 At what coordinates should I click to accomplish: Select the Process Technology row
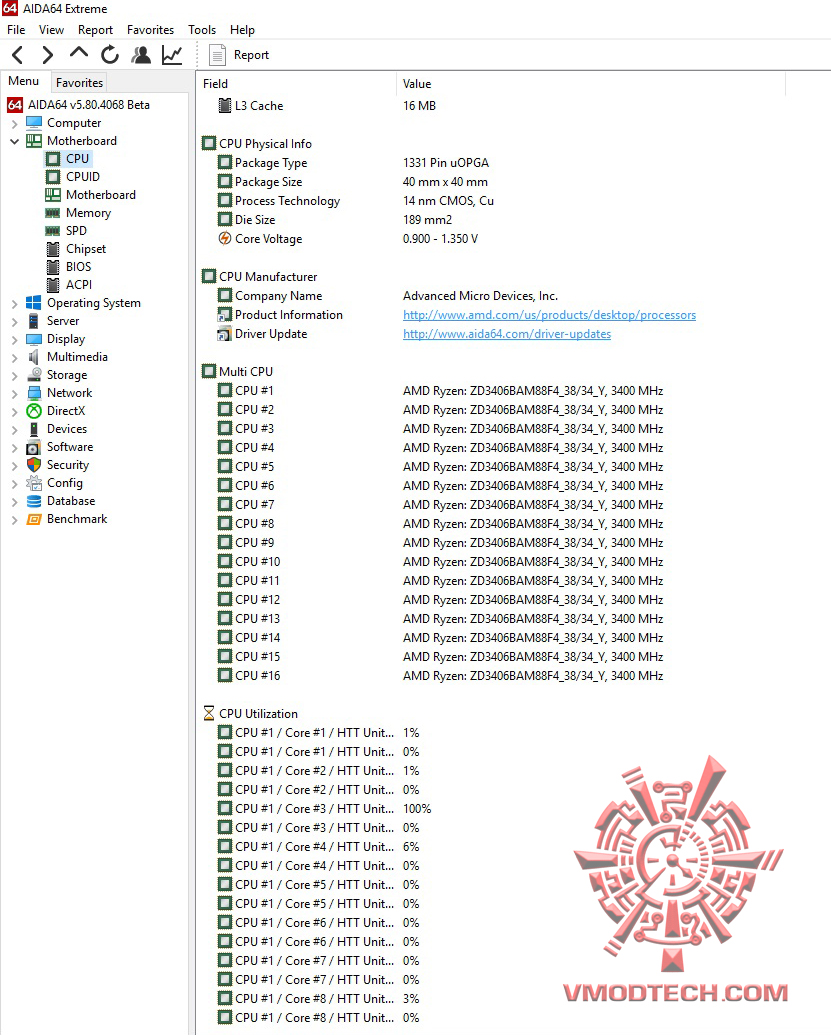click(x=492, y=201)
